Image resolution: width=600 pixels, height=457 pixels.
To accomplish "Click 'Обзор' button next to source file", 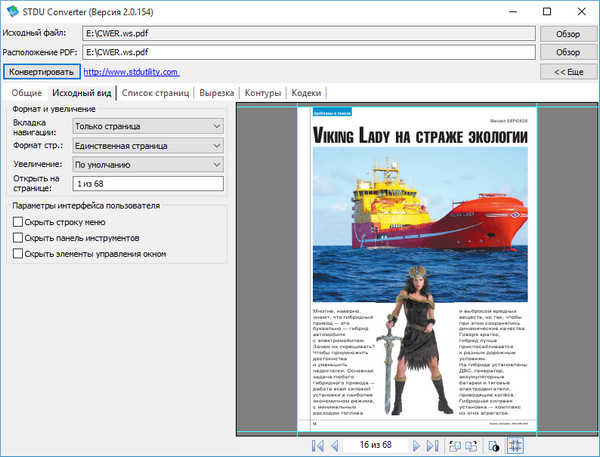I will pos(567,33).
